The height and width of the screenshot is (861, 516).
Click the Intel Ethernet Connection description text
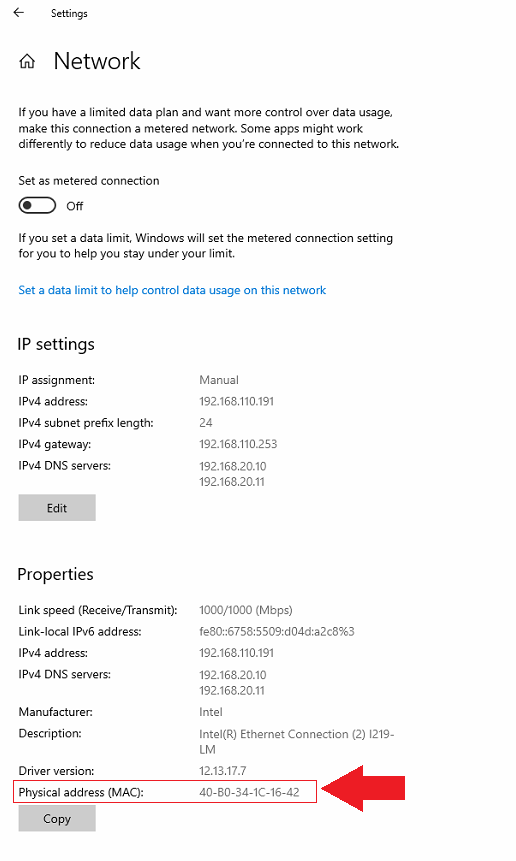point(296,742)
